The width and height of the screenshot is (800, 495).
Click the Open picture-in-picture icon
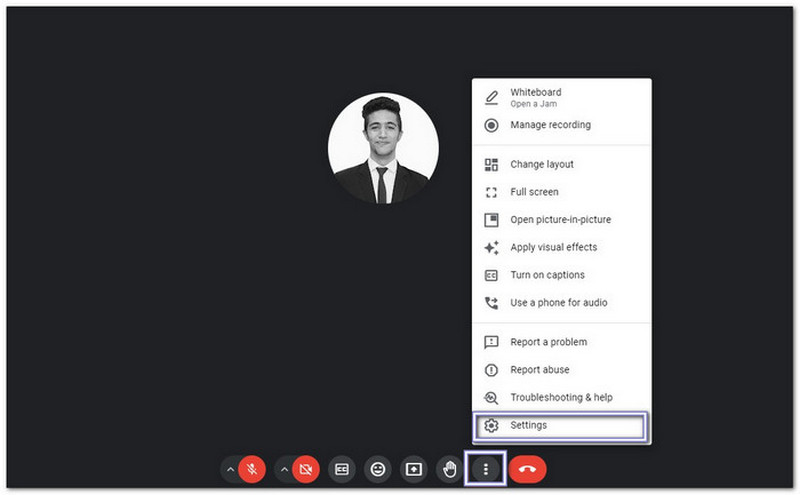[491, 220]
